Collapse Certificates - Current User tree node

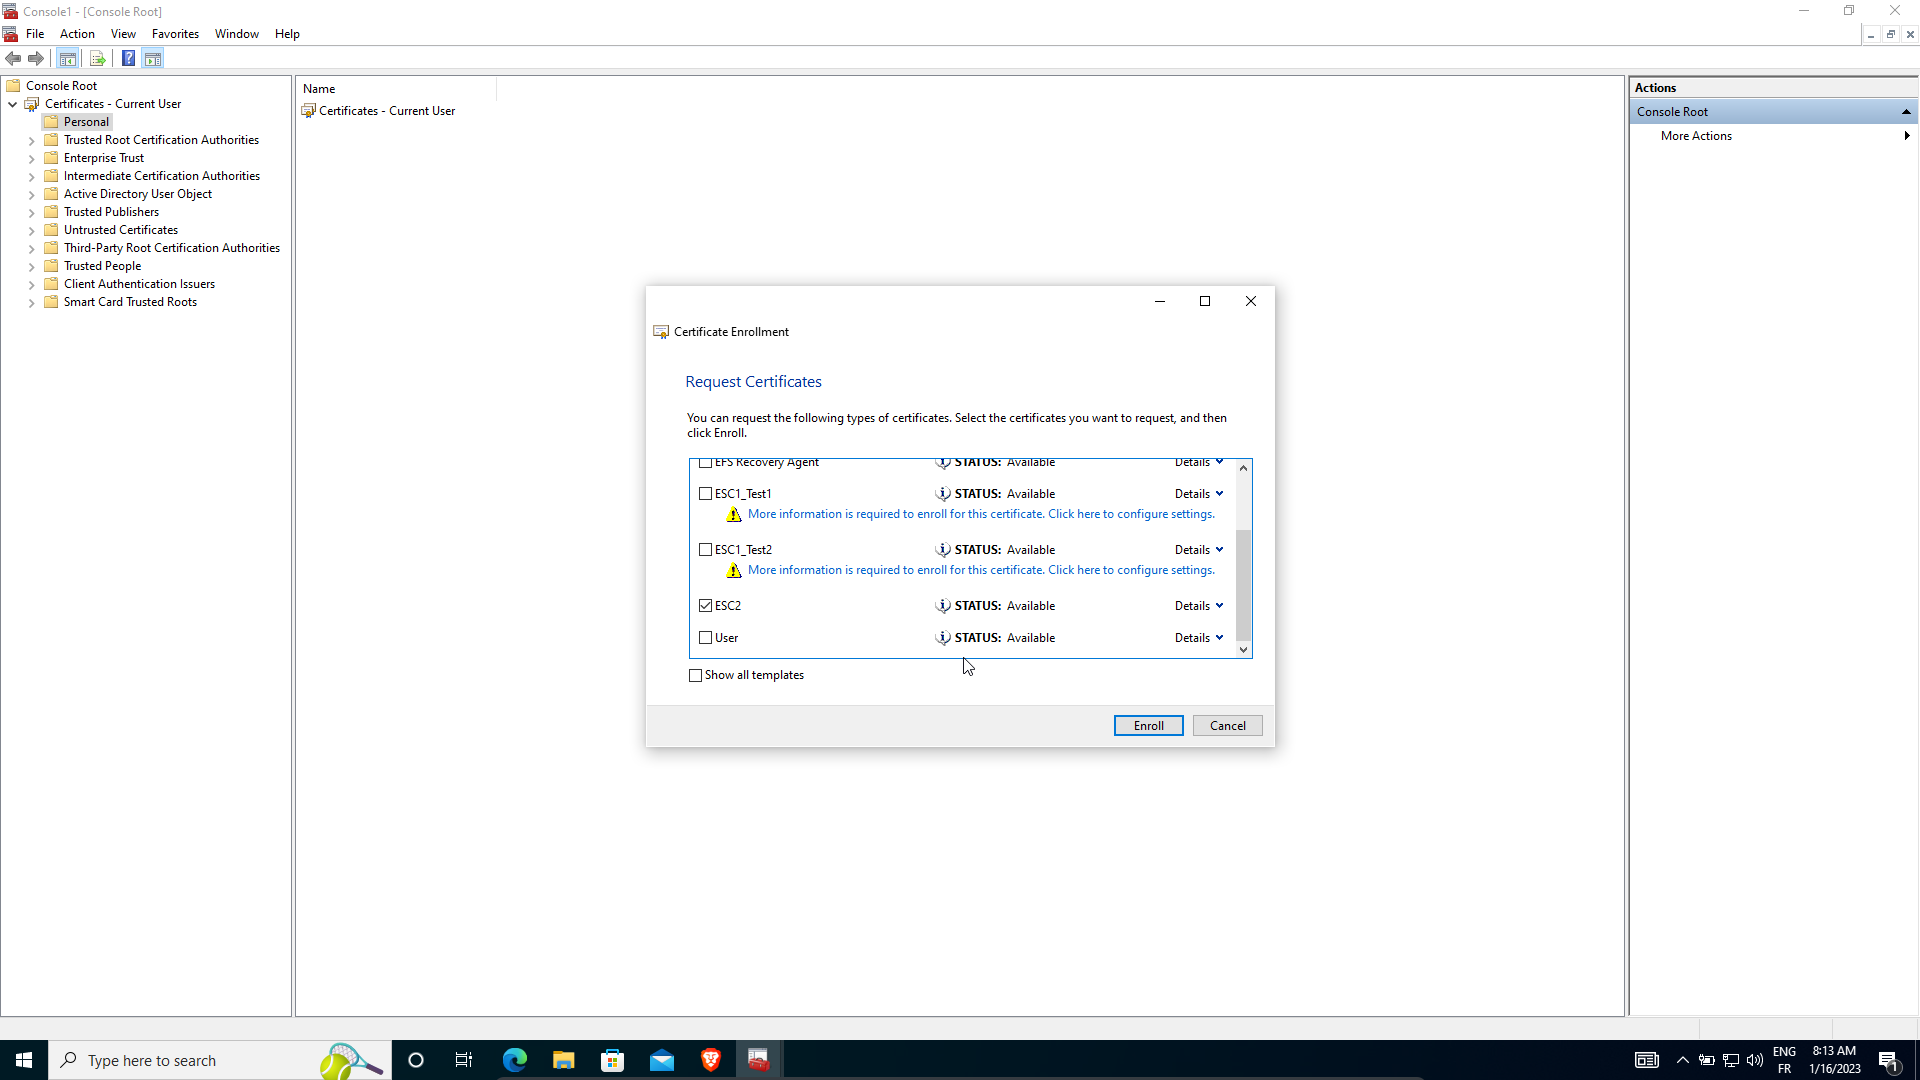tap(12, 104)
